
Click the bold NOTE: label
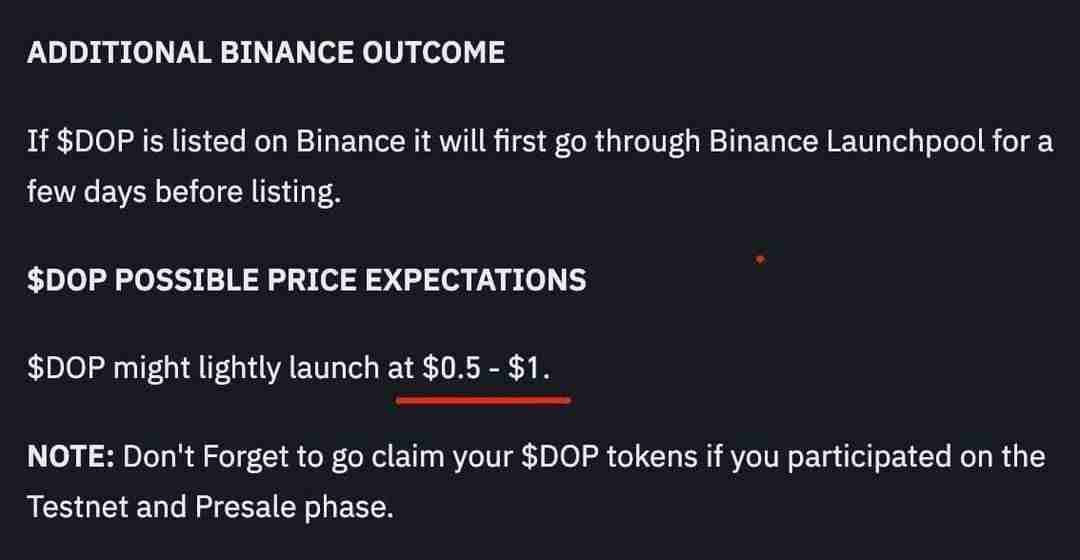coord(71,457)
